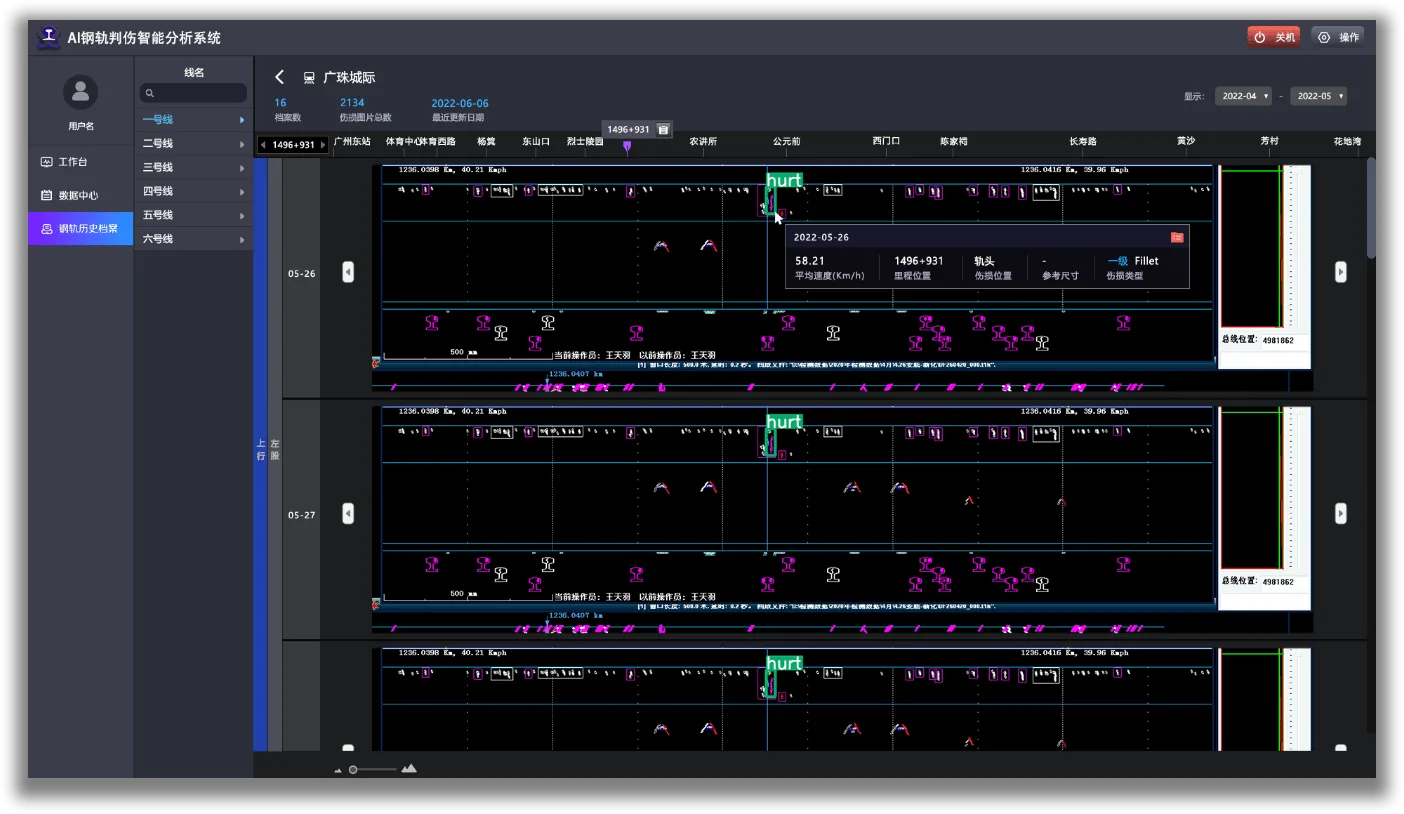1404x814 pixels.
Task: Click the red icon in the 2022-05-26 popup
Action: [x=1177, y=237]
